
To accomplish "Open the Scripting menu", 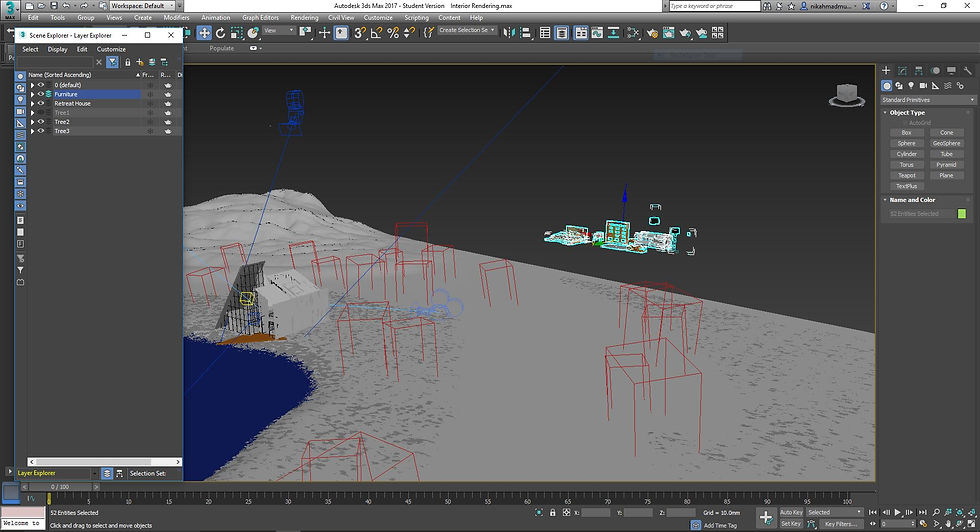I will [x=416, y=18].
